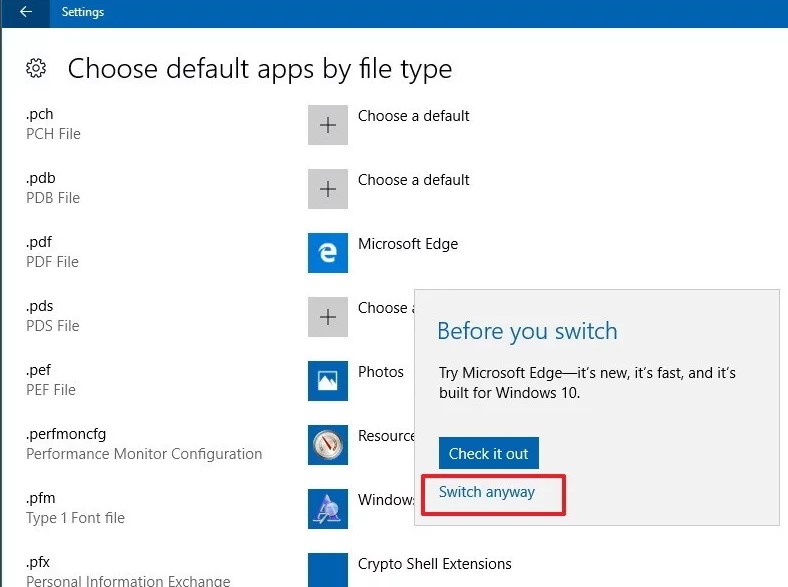
Task: Click the font viewer icon for .pfm
Action: point(327,509)
